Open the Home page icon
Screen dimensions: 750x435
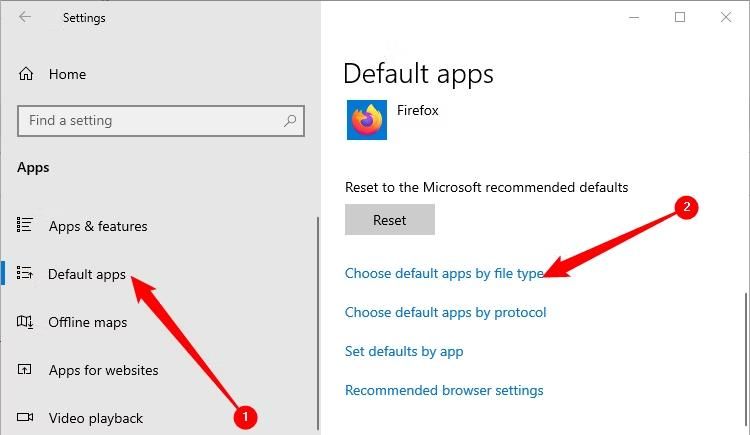[x=26, y=74]
